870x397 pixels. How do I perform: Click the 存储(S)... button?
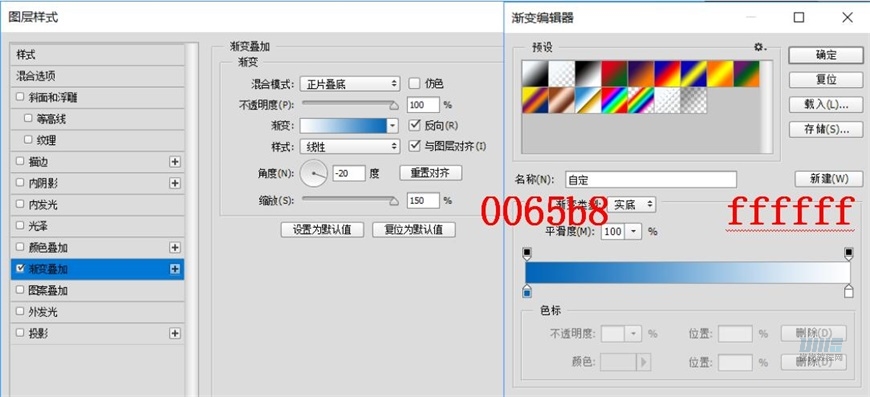pyautogui.click(x=826, y=129)
